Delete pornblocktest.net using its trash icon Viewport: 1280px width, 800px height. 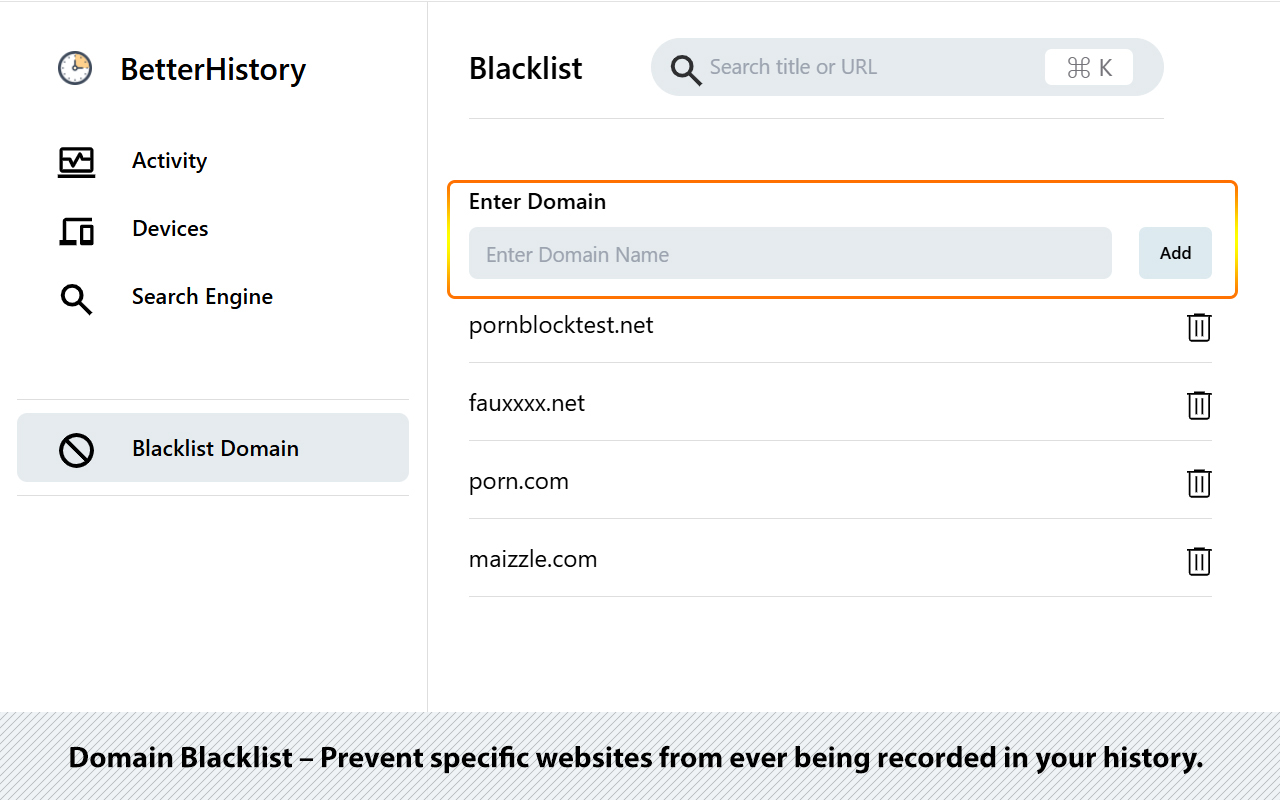(1198, 327)
